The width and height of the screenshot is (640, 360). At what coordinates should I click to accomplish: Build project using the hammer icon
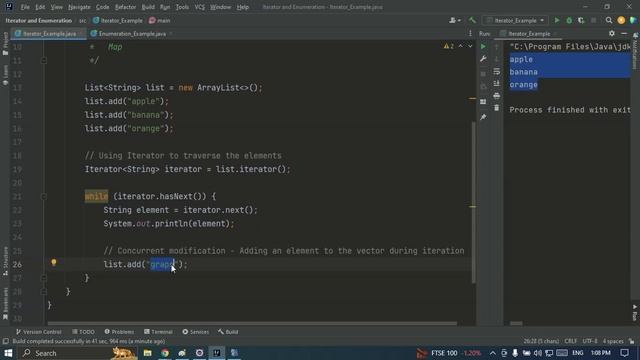point(472,20)
